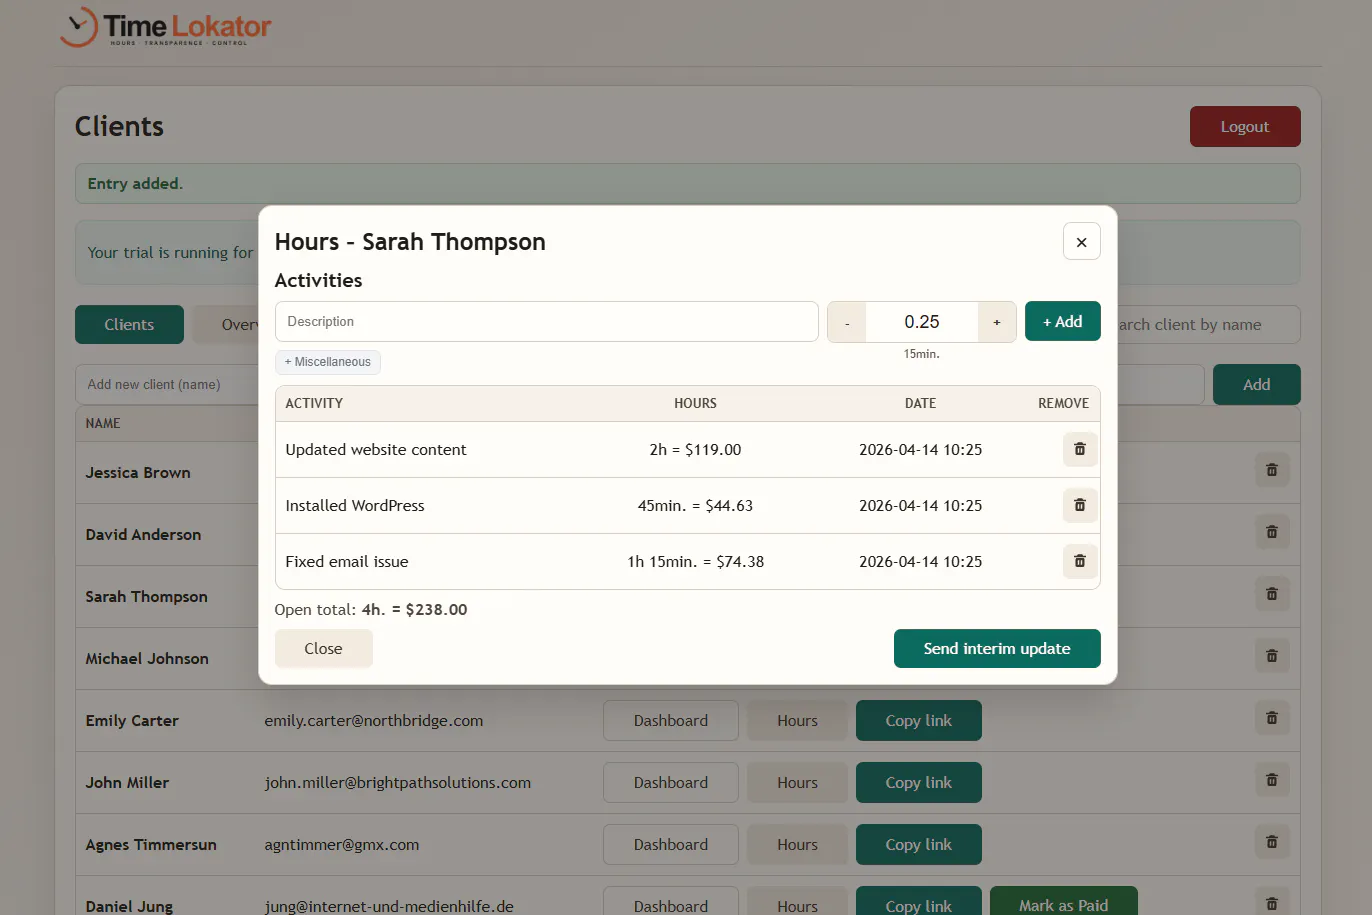Select the Entry added. notification text

(135, 183)
